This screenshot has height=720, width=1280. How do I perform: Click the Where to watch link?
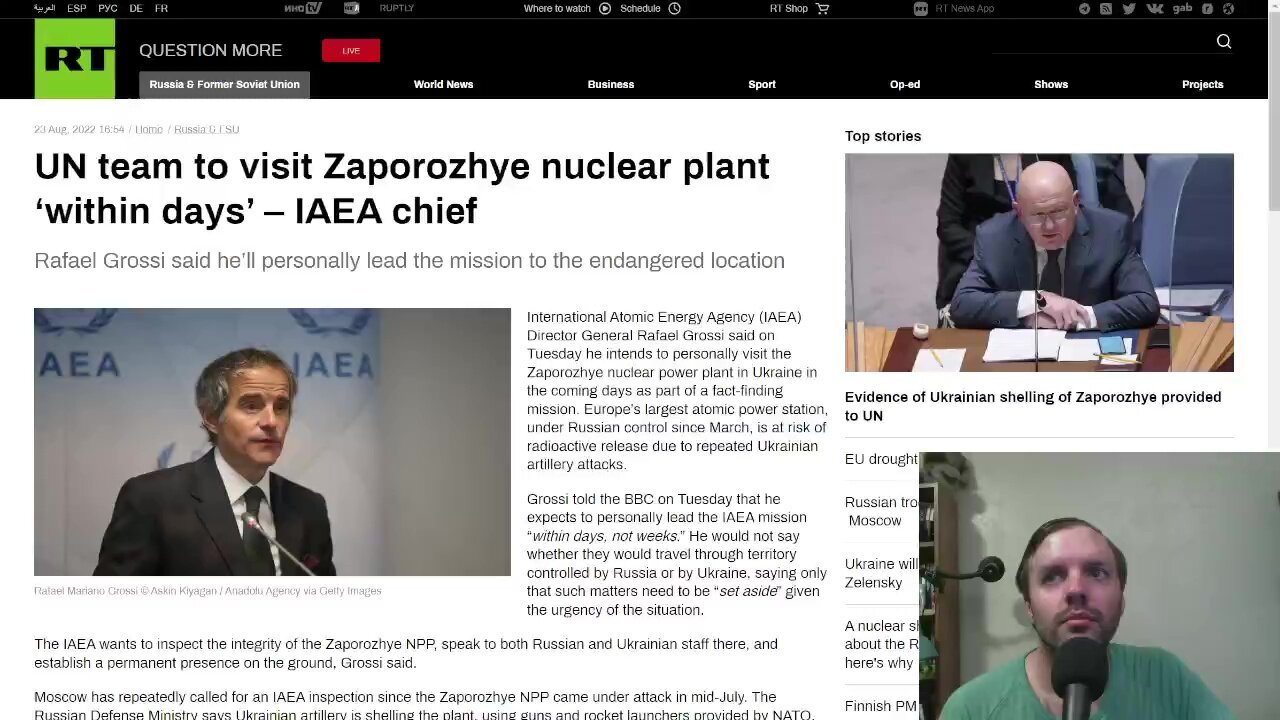(x=557, y=8)
